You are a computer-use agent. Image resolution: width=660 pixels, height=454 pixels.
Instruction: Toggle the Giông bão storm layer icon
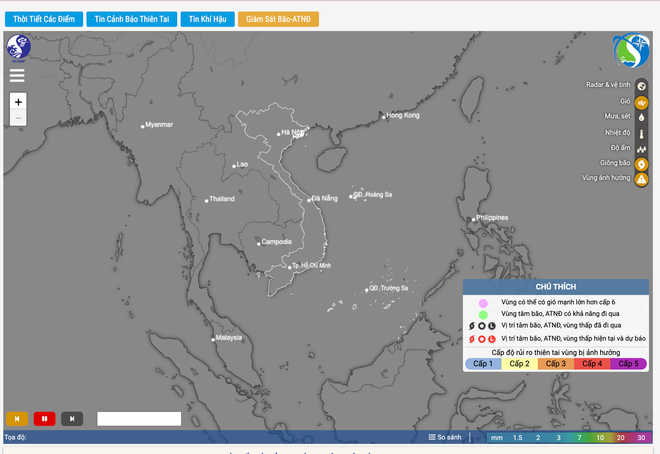click(x=642, y=164)
